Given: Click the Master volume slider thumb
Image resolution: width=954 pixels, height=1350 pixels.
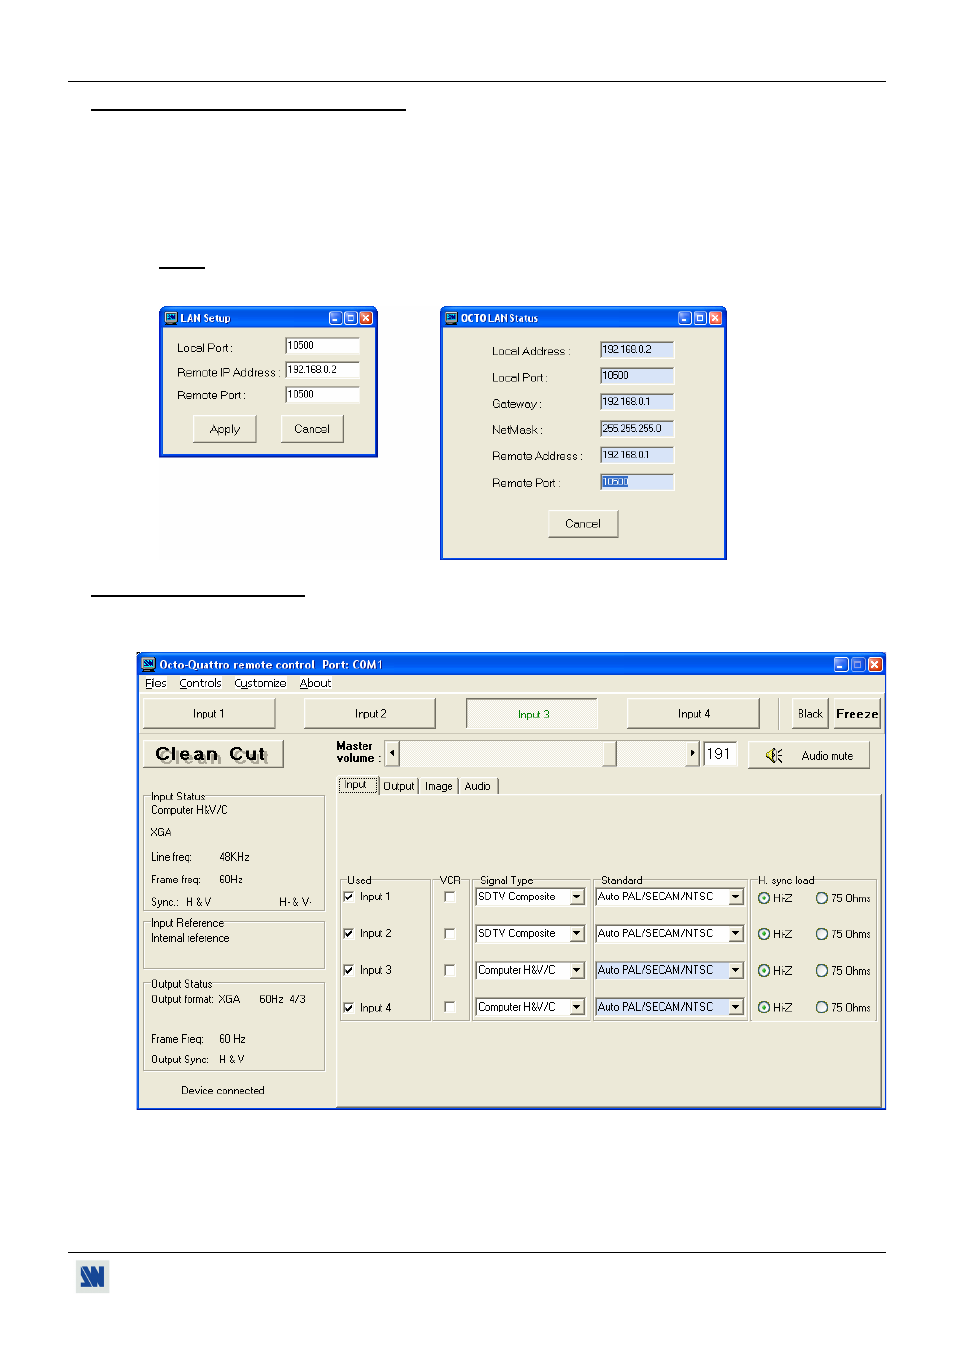Looking at the screenshot, I should [x=609, y=754].
